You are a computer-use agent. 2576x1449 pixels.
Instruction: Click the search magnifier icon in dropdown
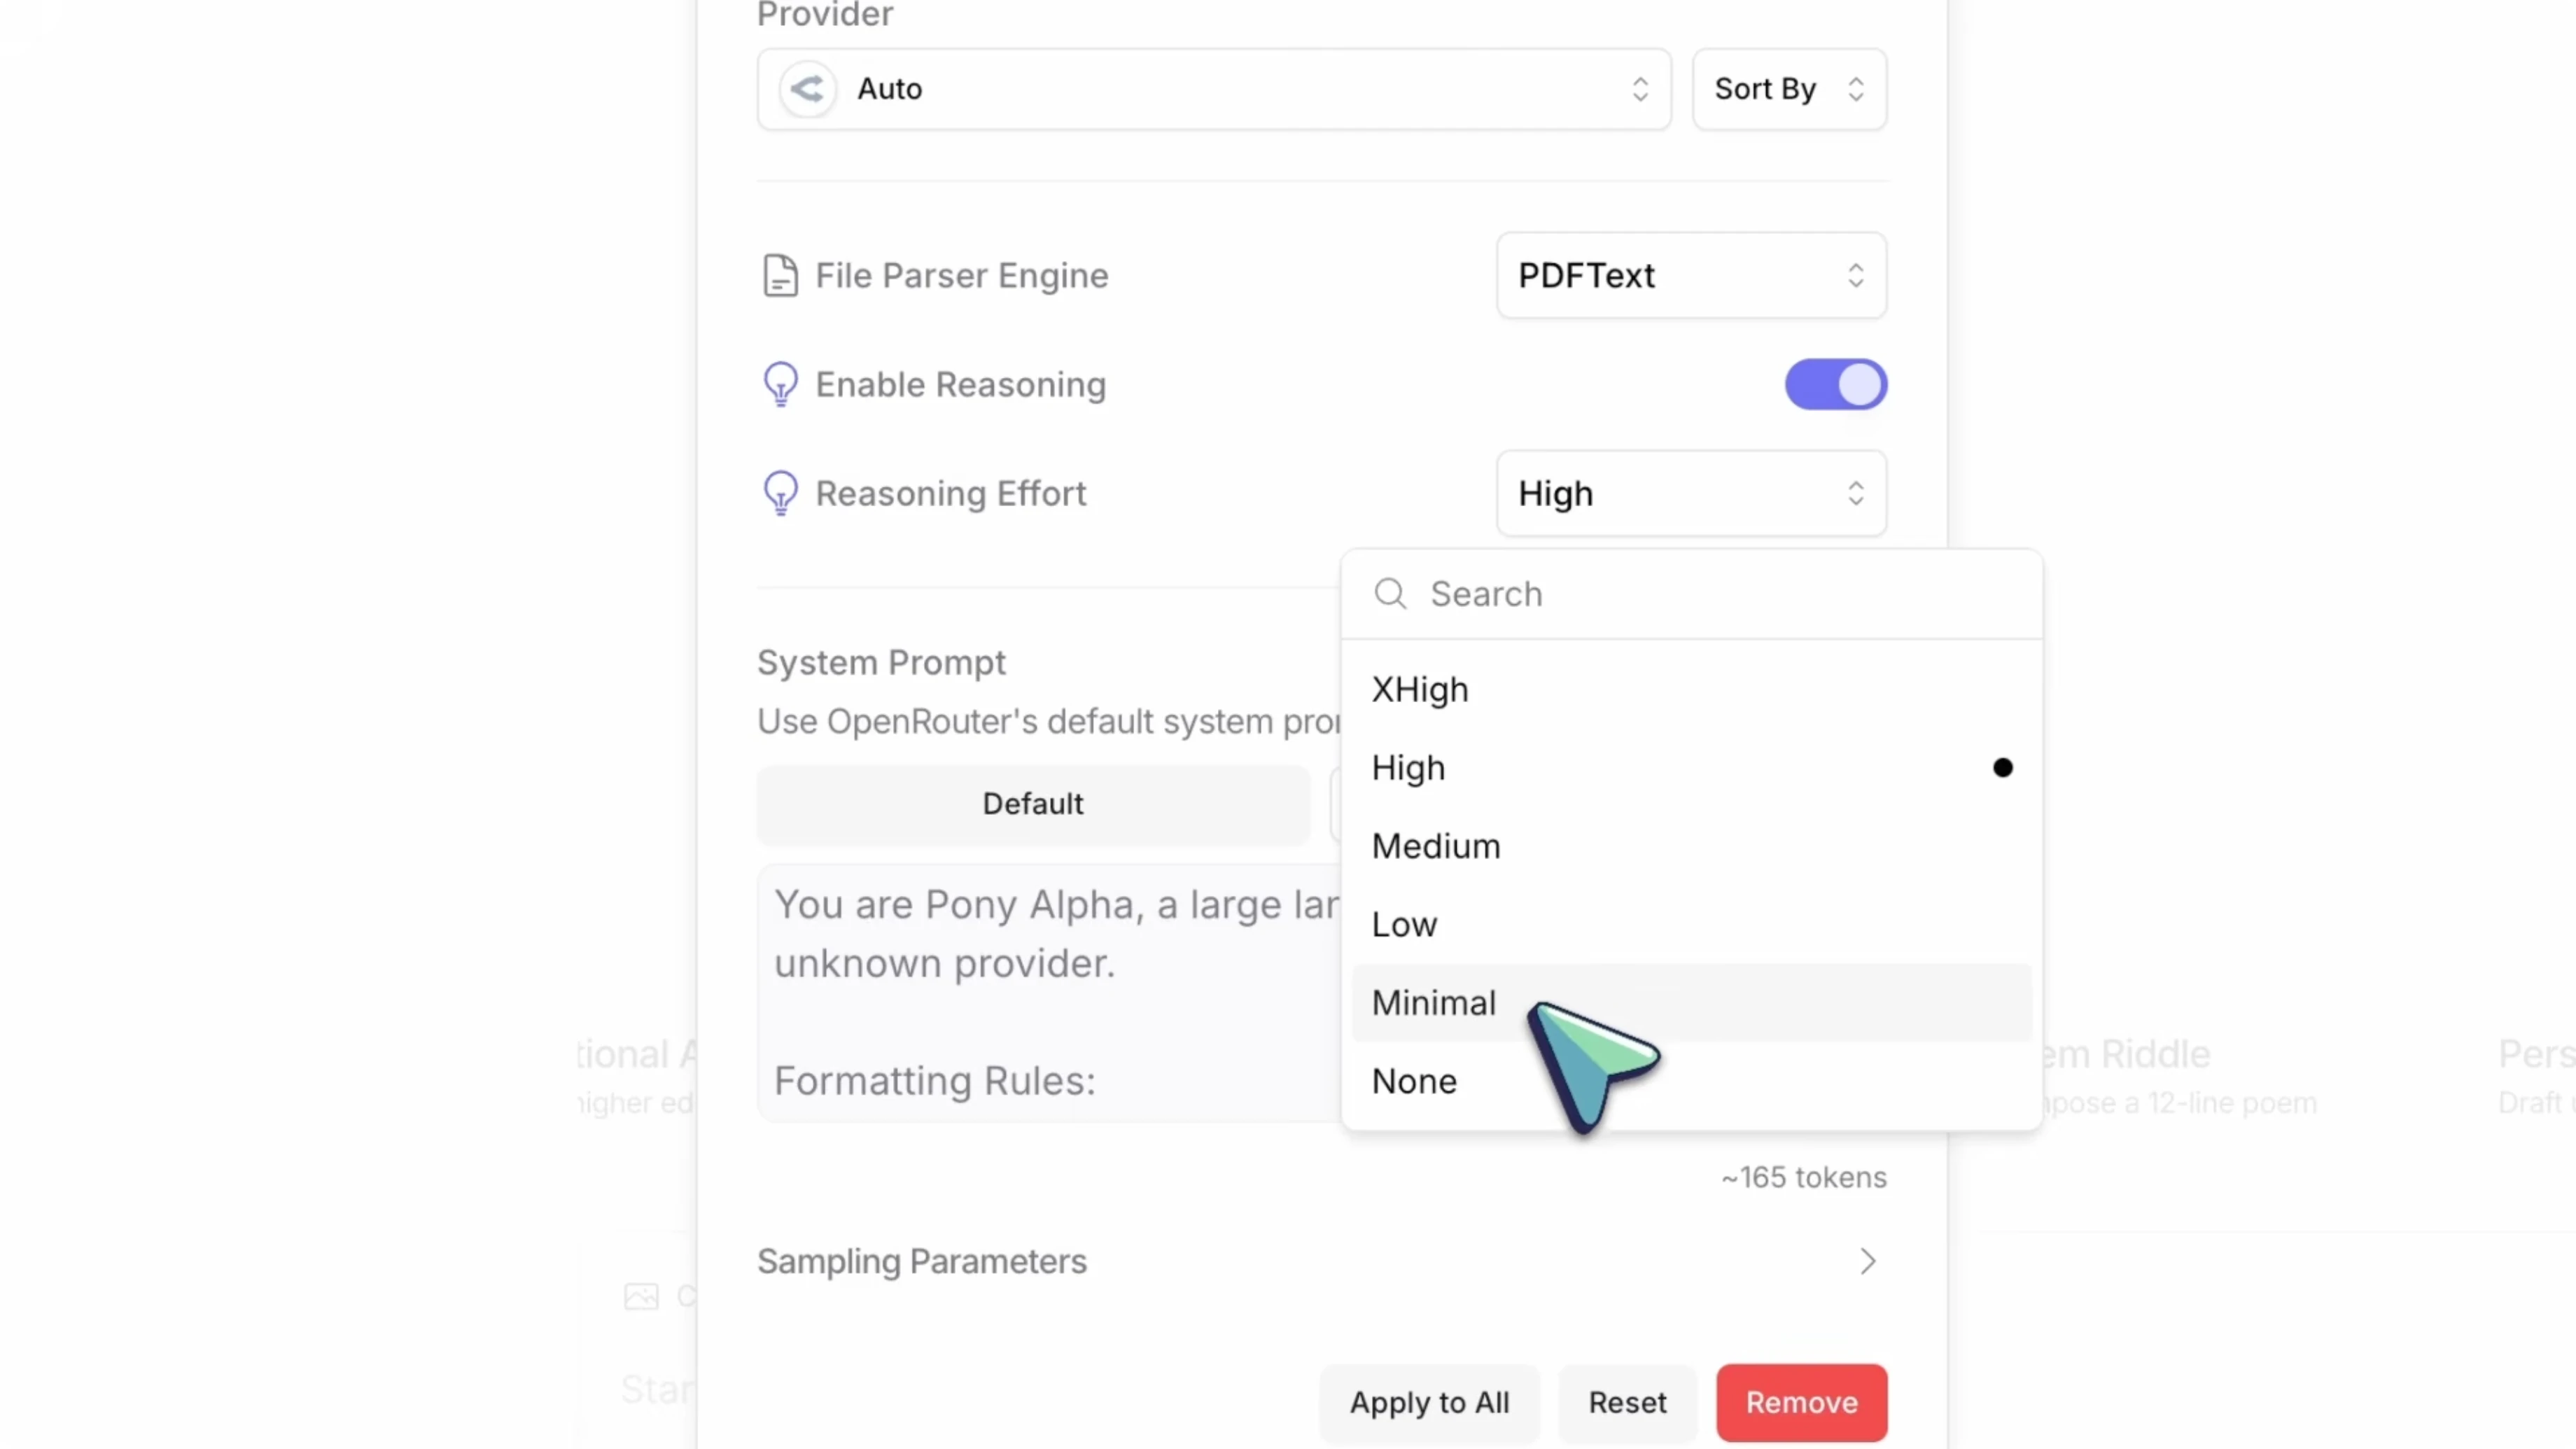point(1390,594)
